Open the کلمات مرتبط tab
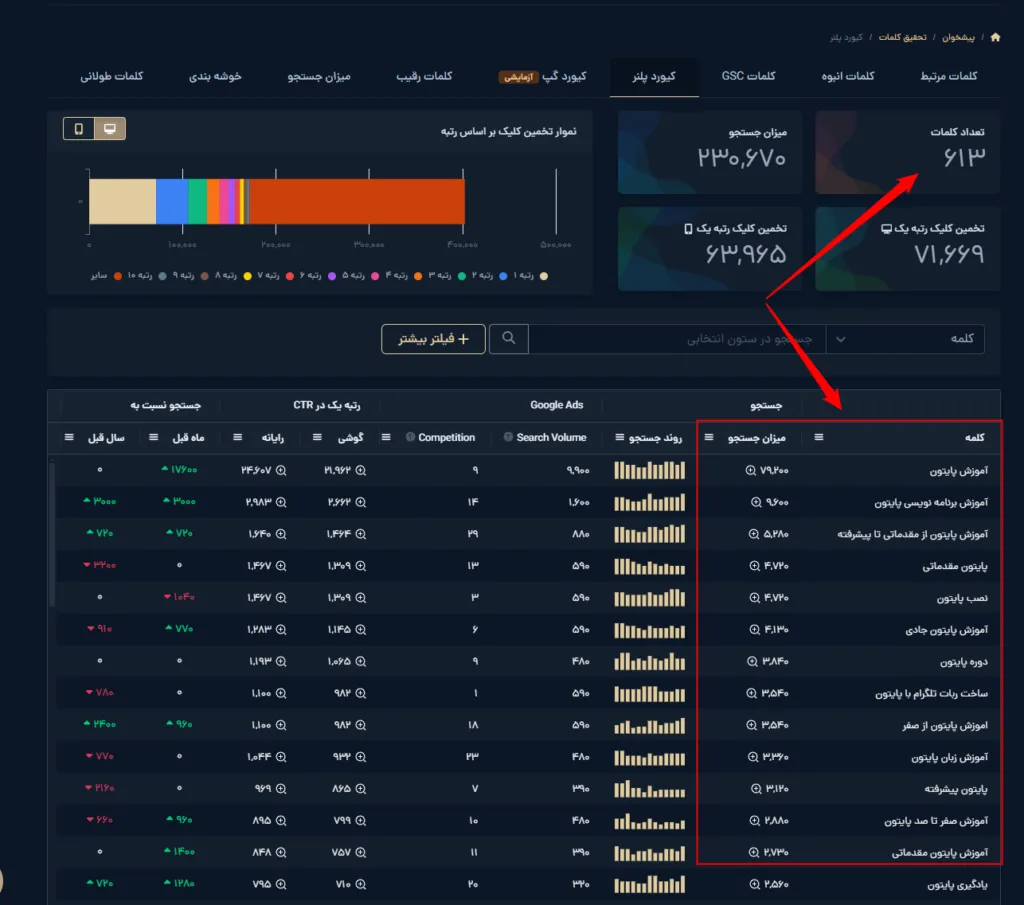Viewport: 1024px width, 905px height. click(948, 76)
